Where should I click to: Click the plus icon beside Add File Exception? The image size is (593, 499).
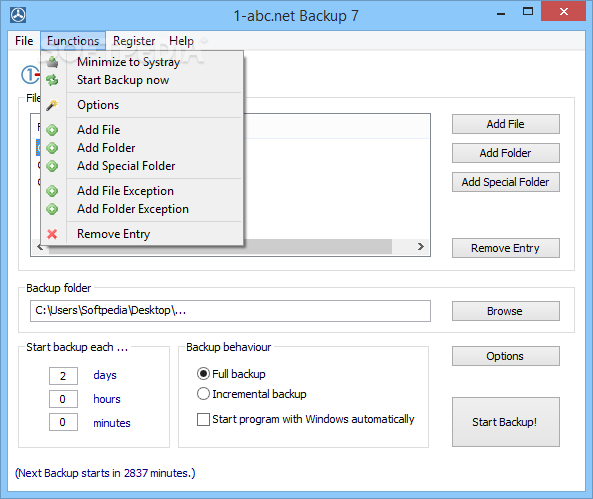[x=52, y=191]
